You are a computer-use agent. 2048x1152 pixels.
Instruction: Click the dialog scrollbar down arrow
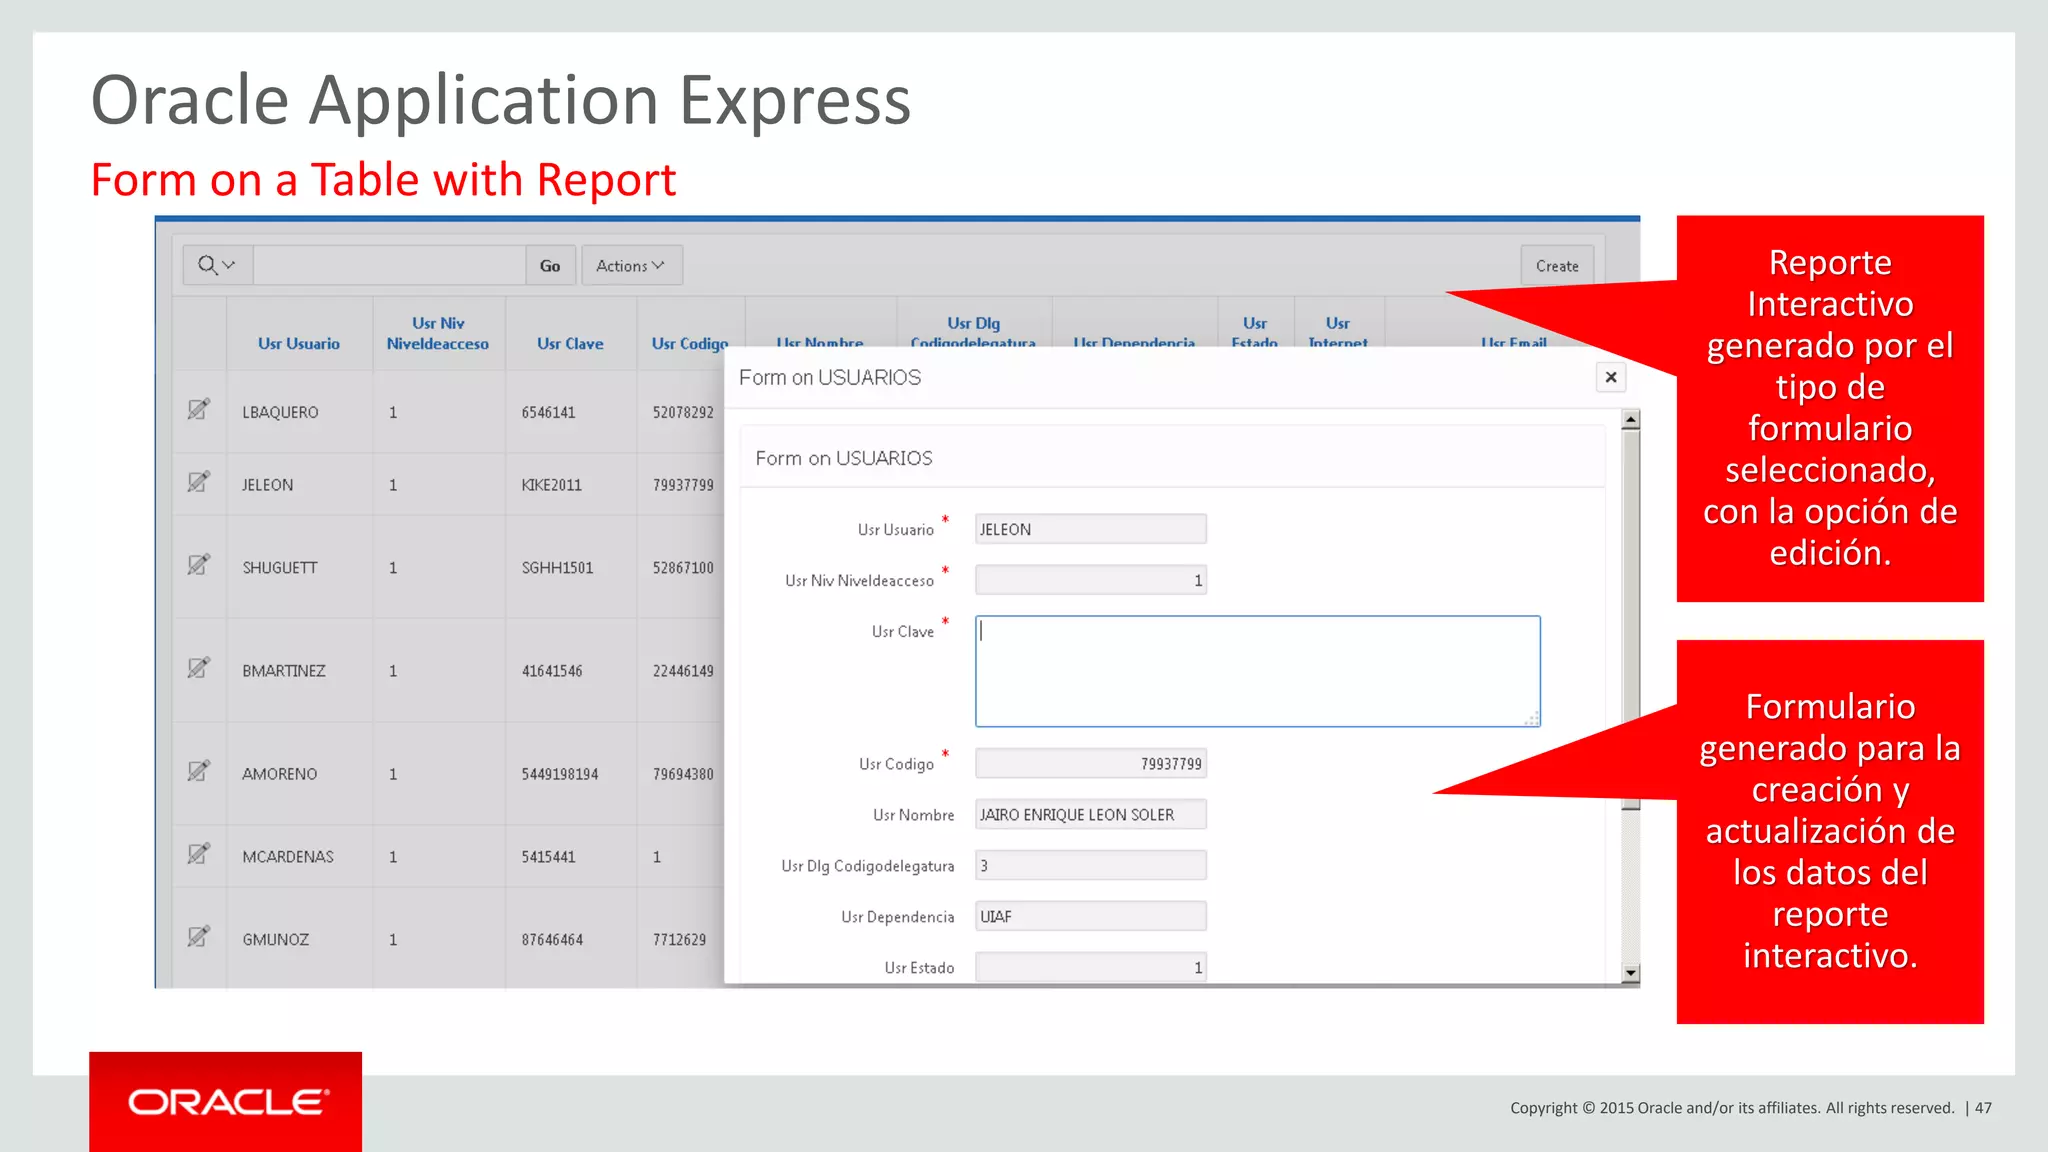tap(1631, 973)
